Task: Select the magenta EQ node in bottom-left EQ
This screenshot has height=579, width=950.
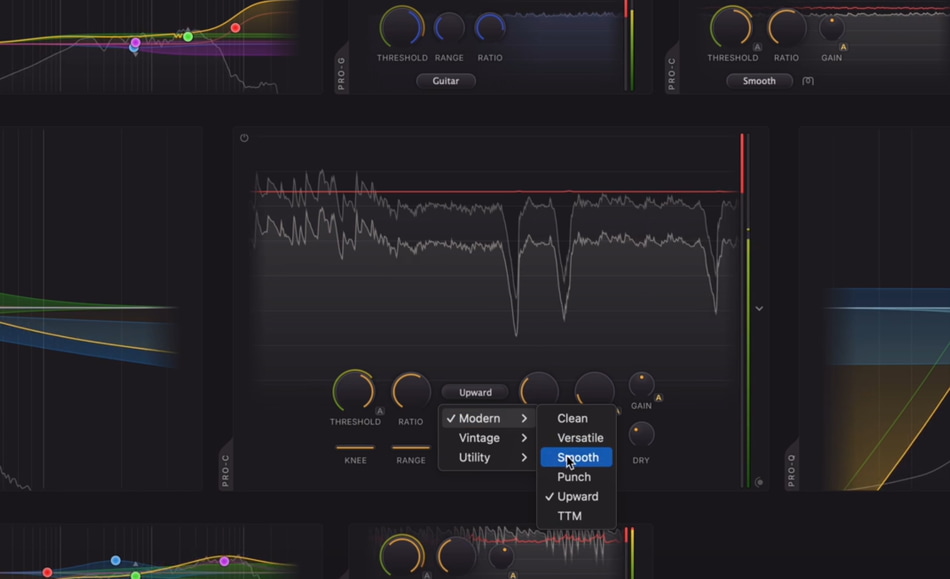Action: [224, 561]
